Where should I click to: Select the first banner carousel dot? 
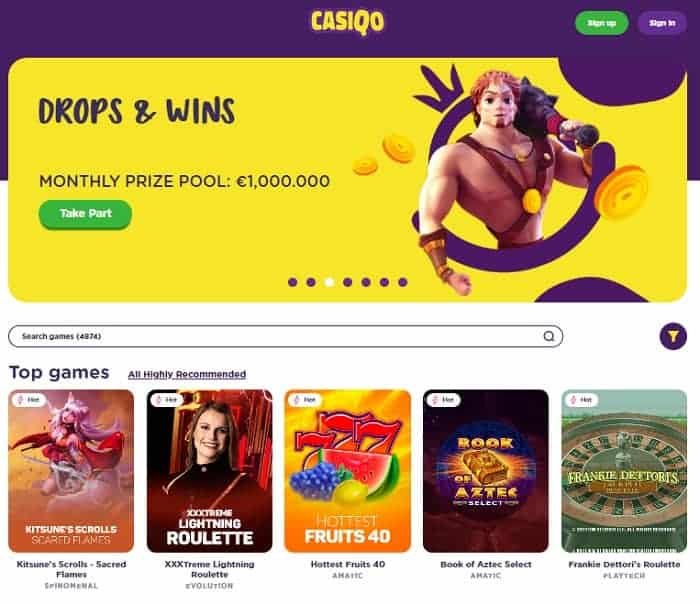click(293, 282)
